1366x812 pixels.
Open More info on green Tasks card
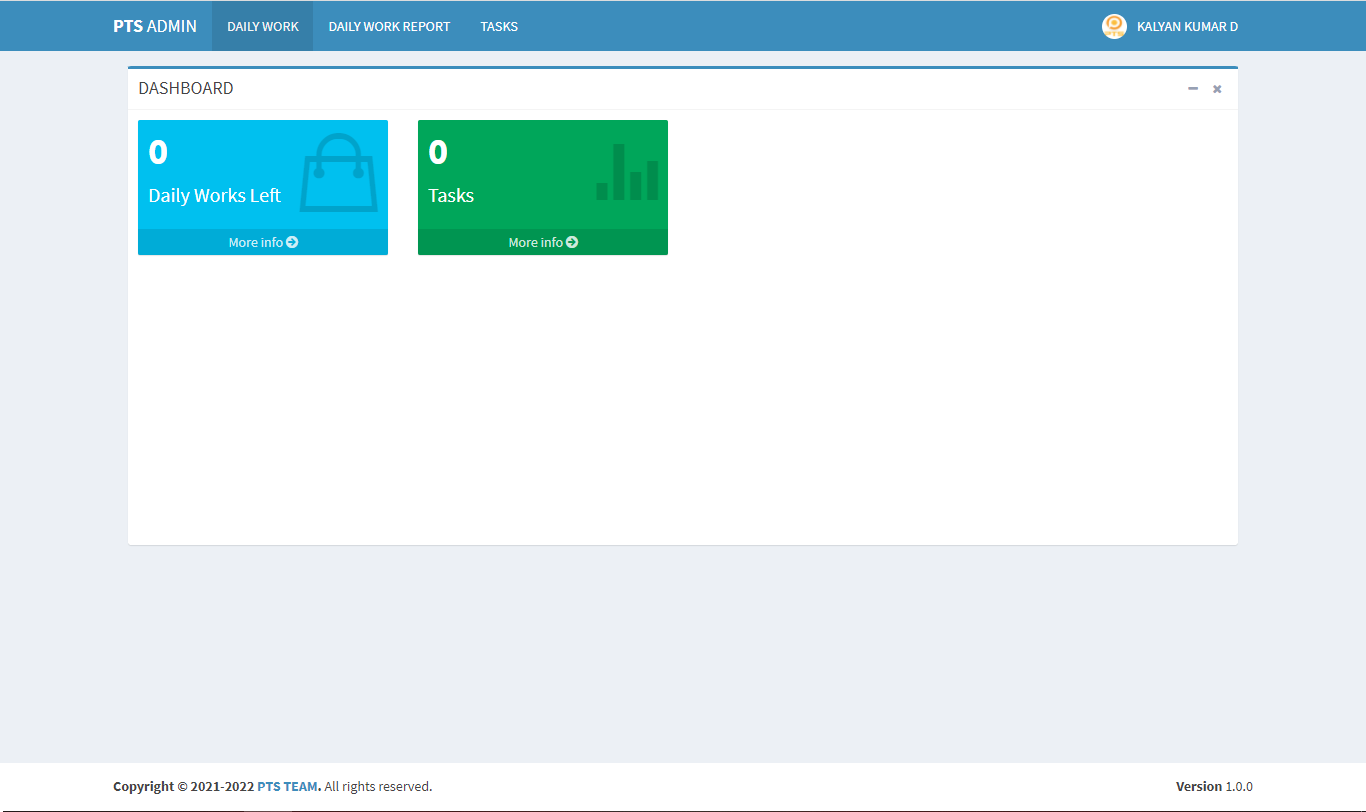coord(536,242)
